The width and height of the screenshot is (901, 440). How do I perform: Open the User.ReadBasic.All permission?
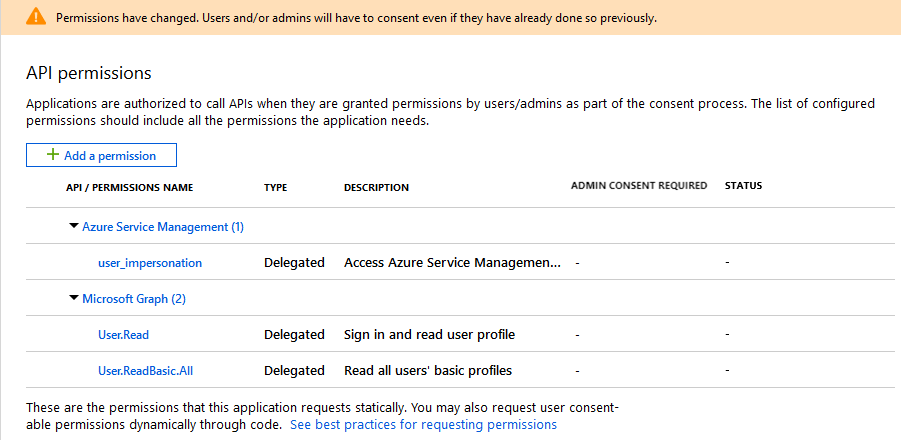(145, 371)
